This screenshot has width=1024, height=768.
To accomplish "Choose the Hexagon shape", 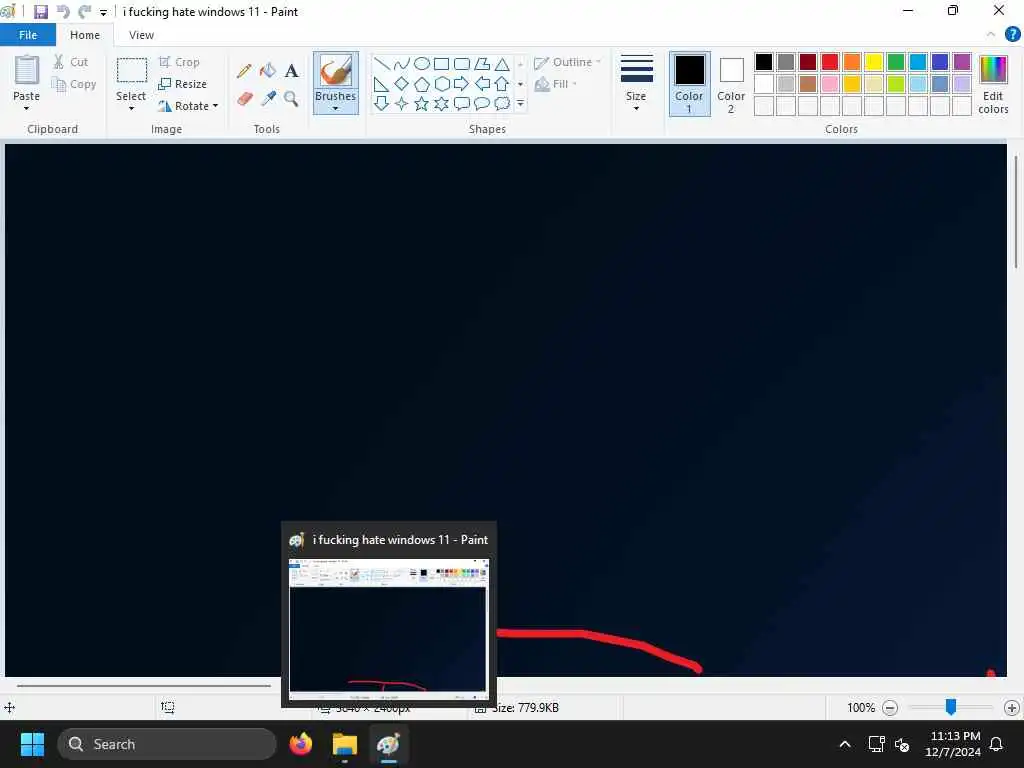I will pos(441,84).
